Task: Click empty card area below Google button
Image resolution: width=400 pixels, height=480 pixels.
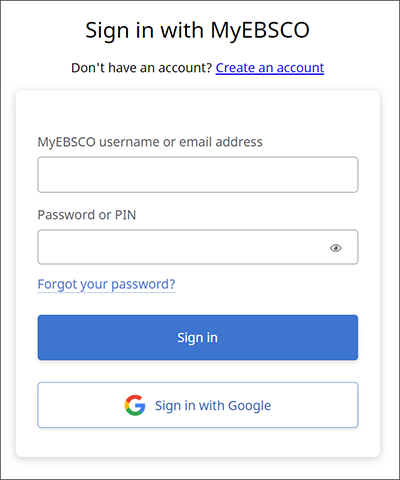Action: (x=198, y=442)
